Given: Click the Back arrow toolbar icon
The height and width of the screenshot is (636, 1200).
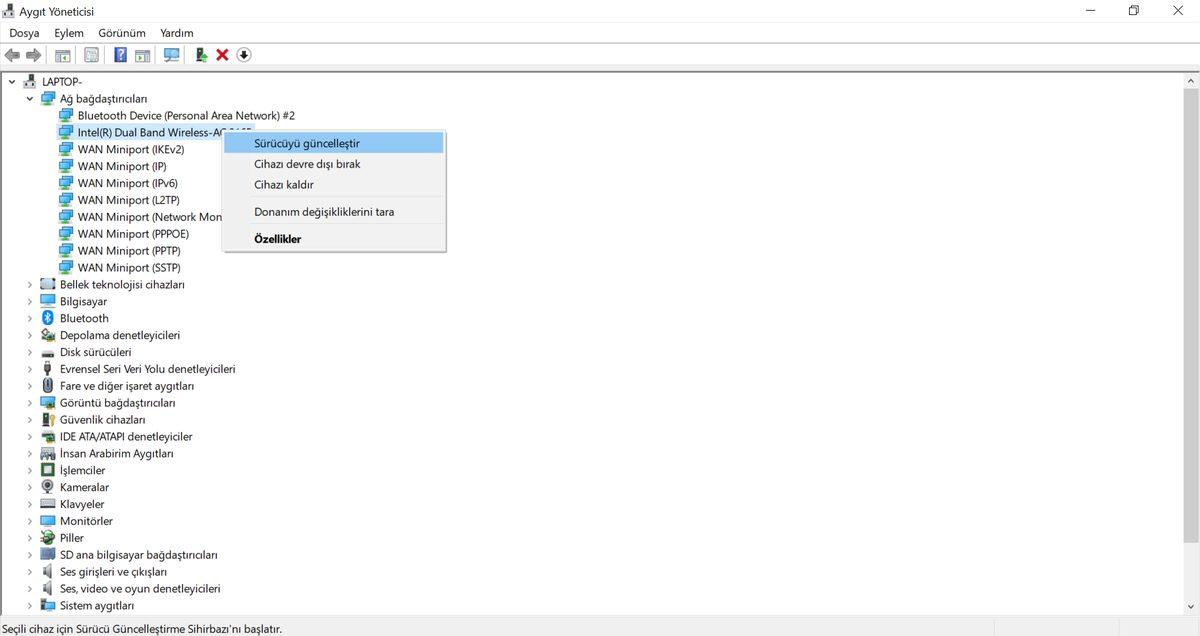Looking at the screenshot, I should click(x=12, y=55).
